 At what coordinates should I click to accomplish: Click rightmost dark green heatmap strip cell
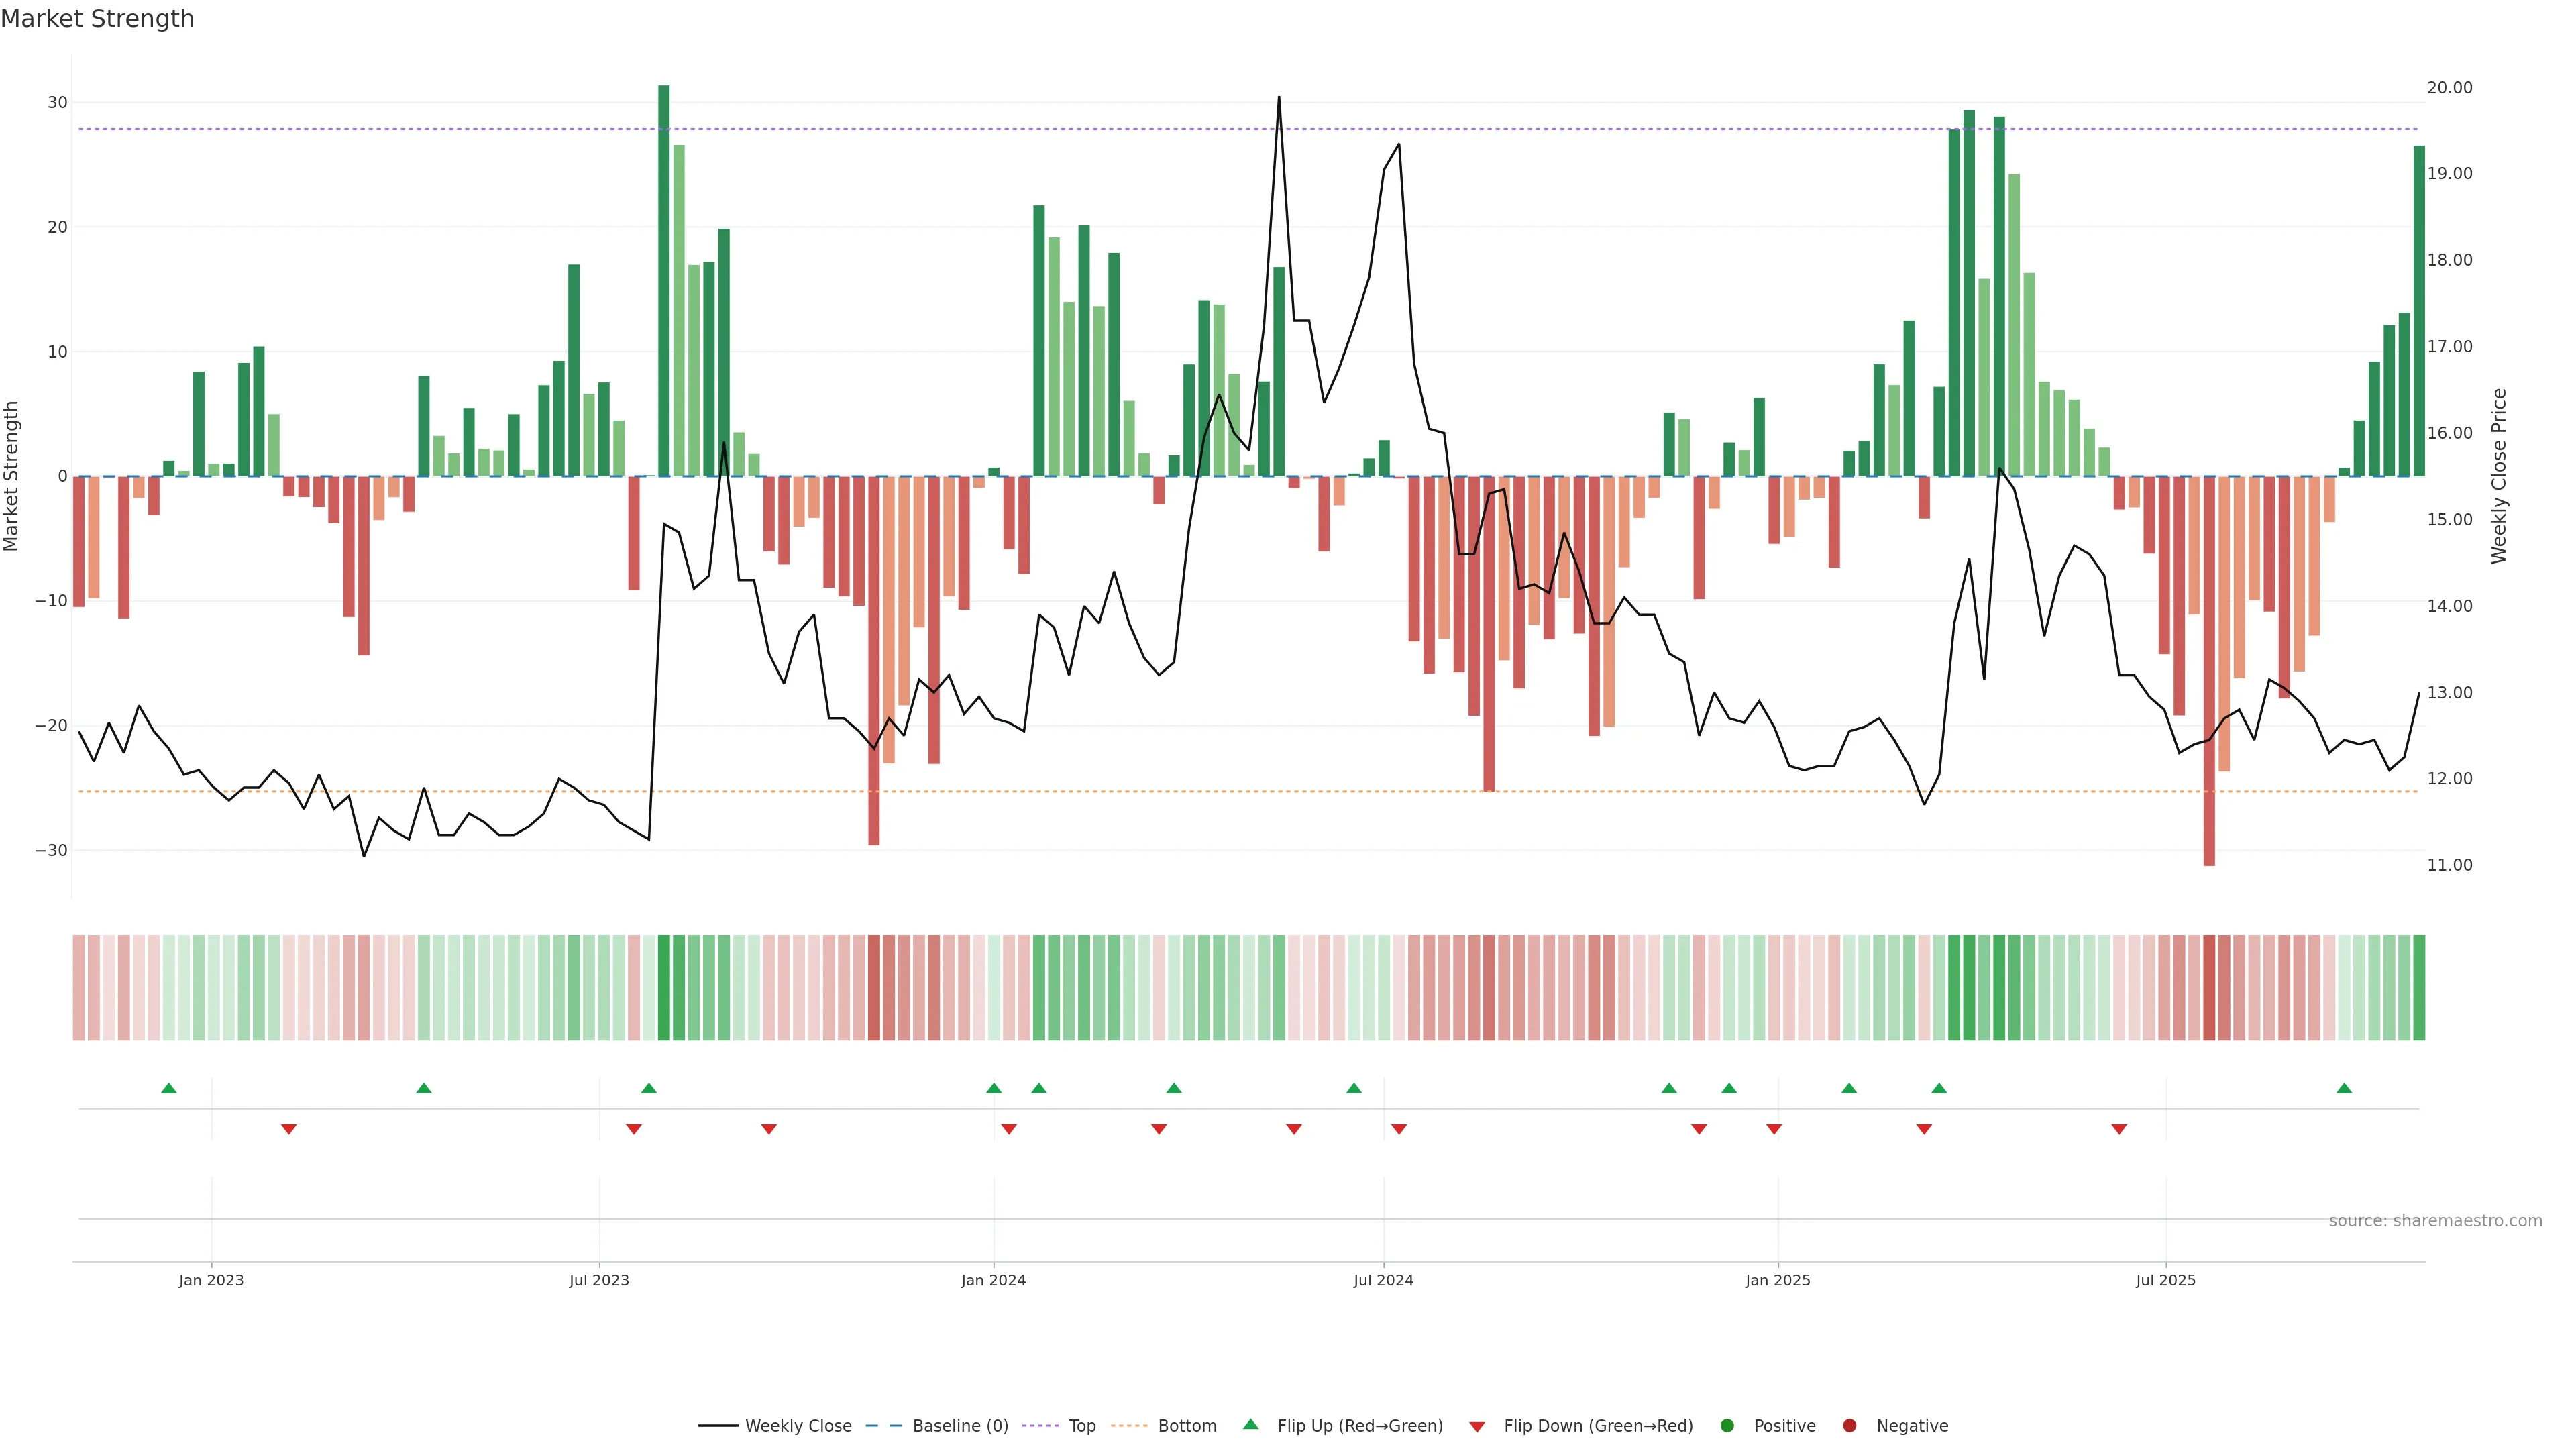[2419, 987]
